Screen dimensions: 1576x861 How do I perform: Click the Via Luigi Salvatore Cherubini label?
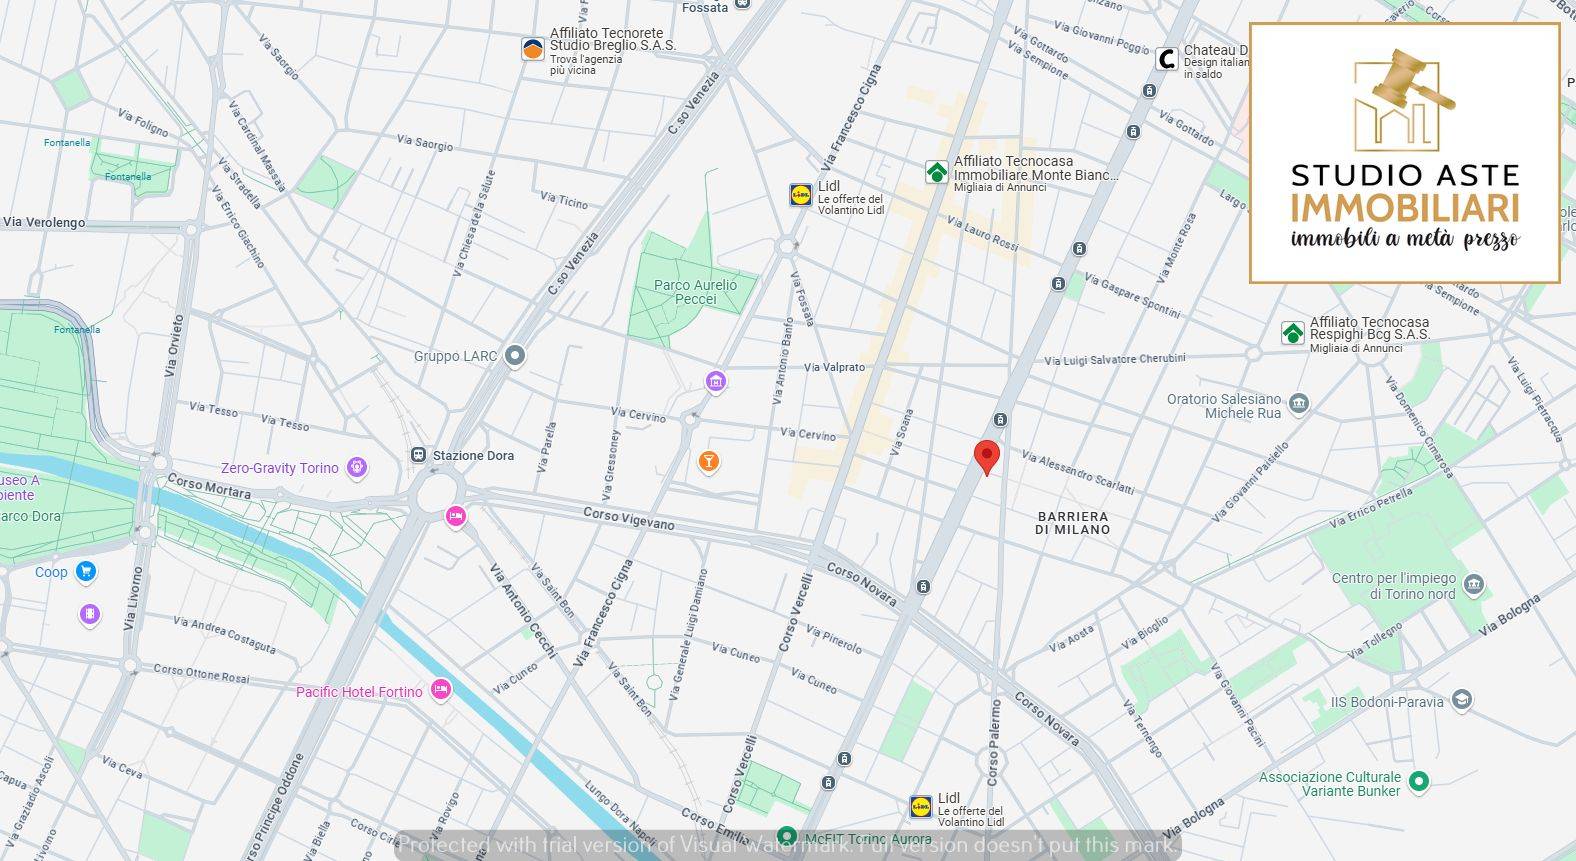coord(1115,359)
